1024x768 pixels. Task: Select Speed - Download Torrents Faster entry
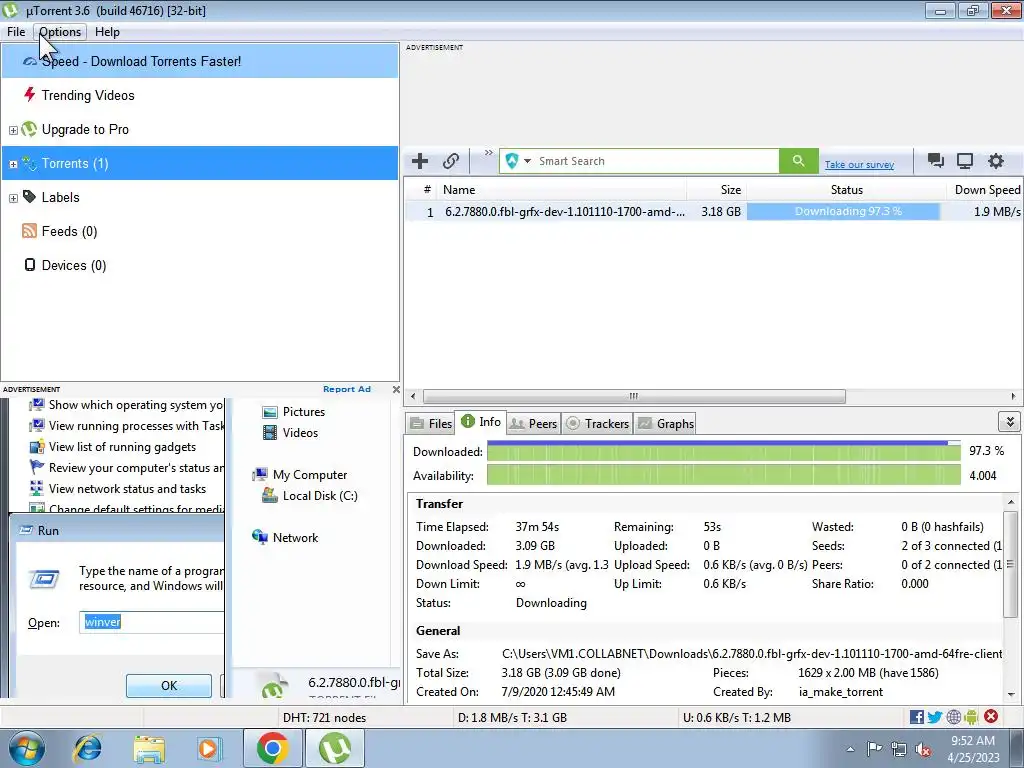pyautogui.click(x=200, y=61)
